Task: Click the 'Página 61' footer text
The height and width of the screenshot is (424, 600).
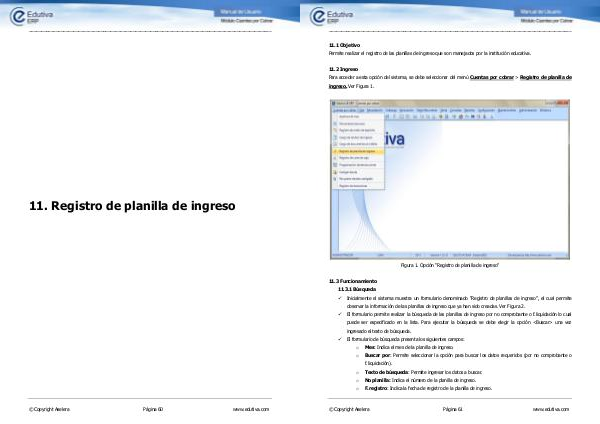Action: [453, 409]
